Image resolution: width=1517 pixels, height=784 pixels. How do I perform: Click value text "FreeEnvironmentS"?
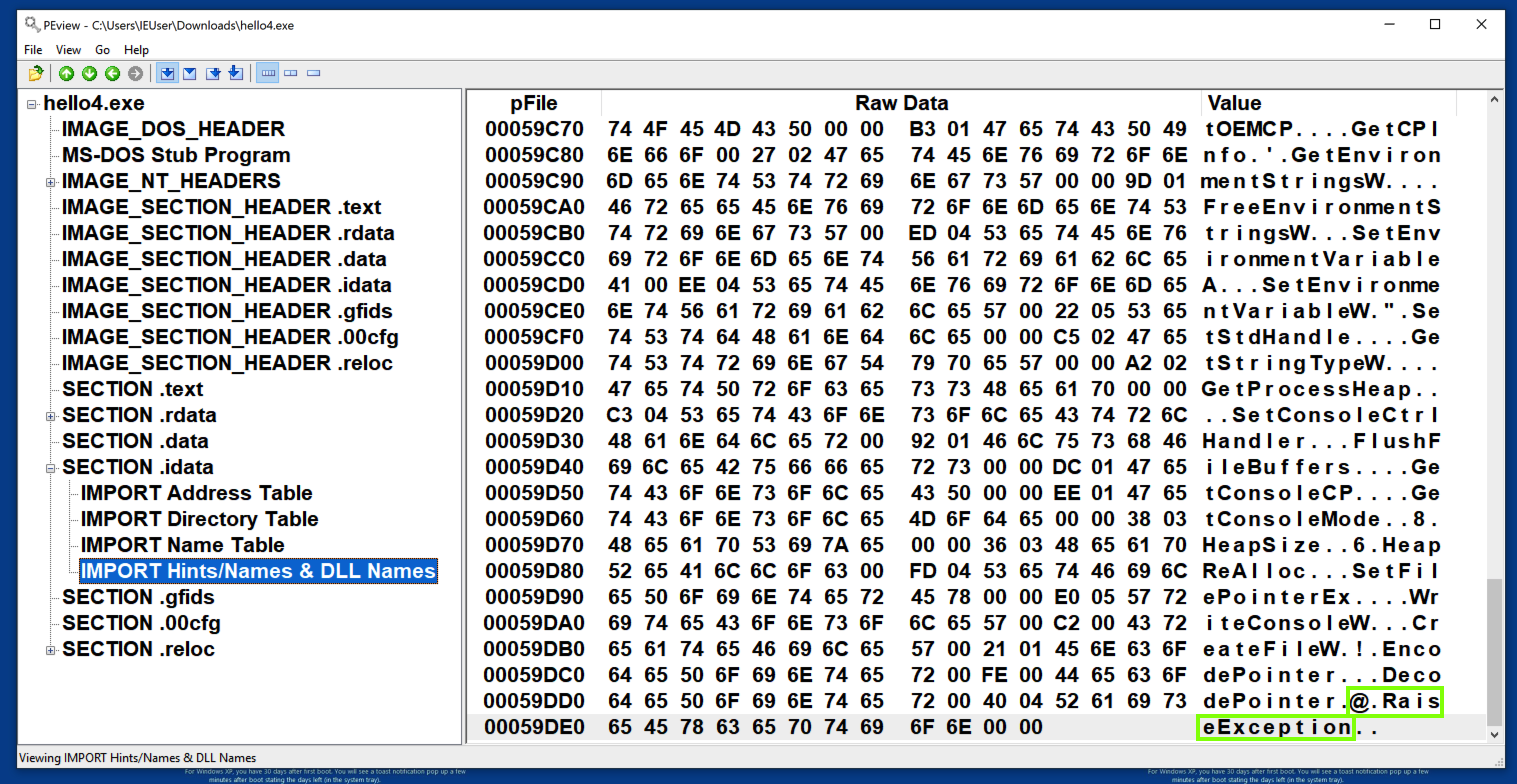coord(1321,207)
